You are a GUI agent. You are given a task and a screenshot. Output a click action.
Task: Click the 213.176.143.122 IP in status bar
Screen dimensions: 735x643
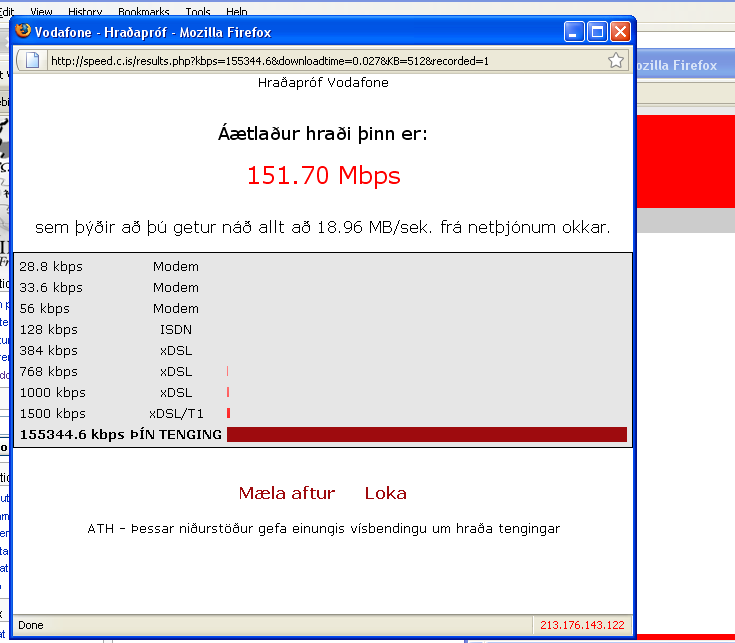tap(581, 625)
